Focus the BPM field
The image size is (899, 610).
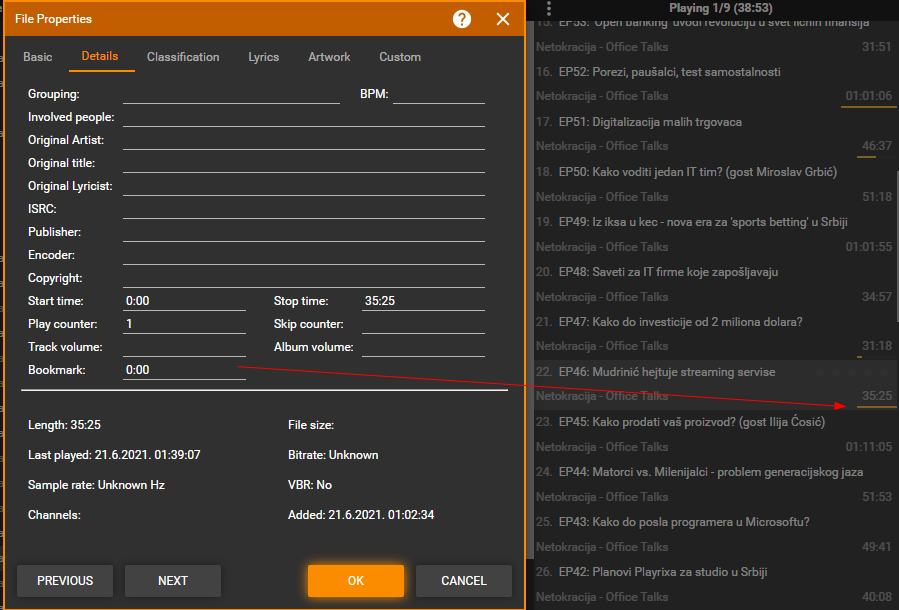(438, 94)
